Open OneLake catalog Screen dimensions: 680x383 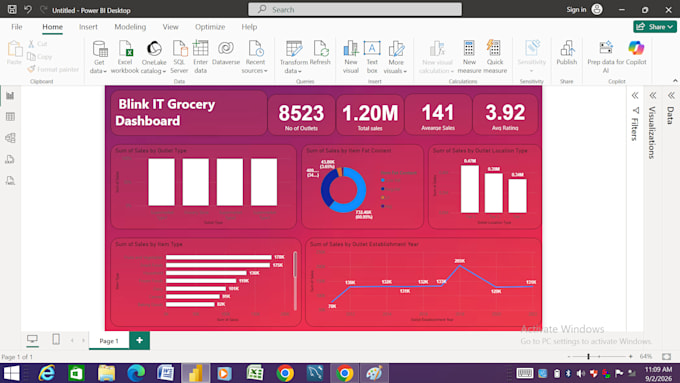(x=154, y=57)
